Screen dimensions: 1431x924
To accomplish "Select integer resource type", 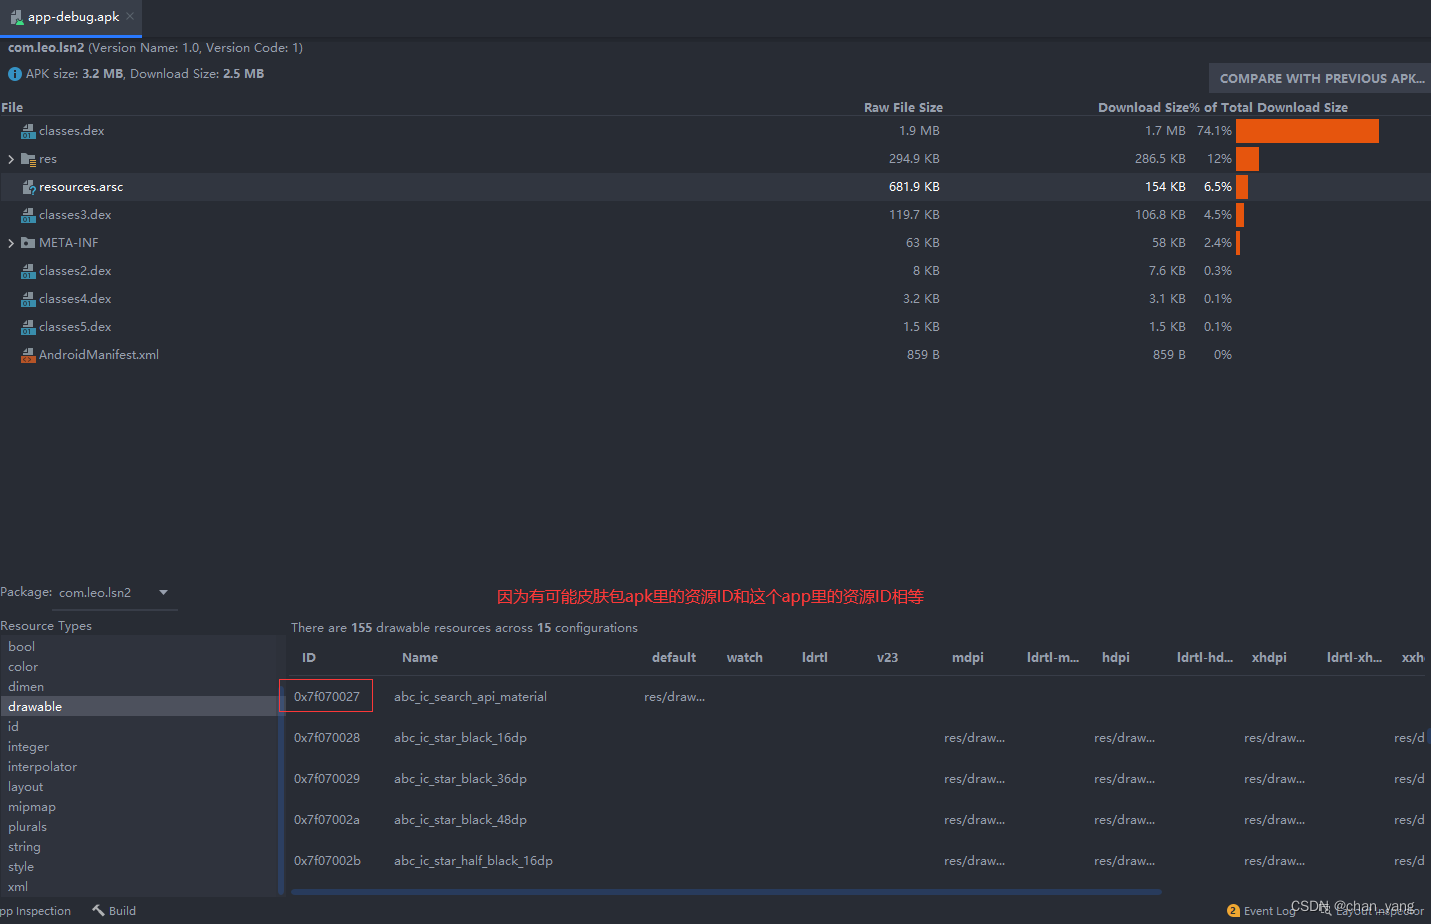I will (140, 747).
